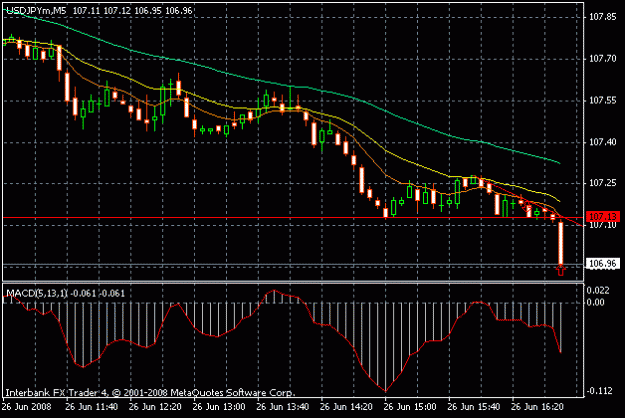Click the OHLC values 107.11 107.12 106.95 106.96
The image size is (625, 418).
click(x=132, y=11)
